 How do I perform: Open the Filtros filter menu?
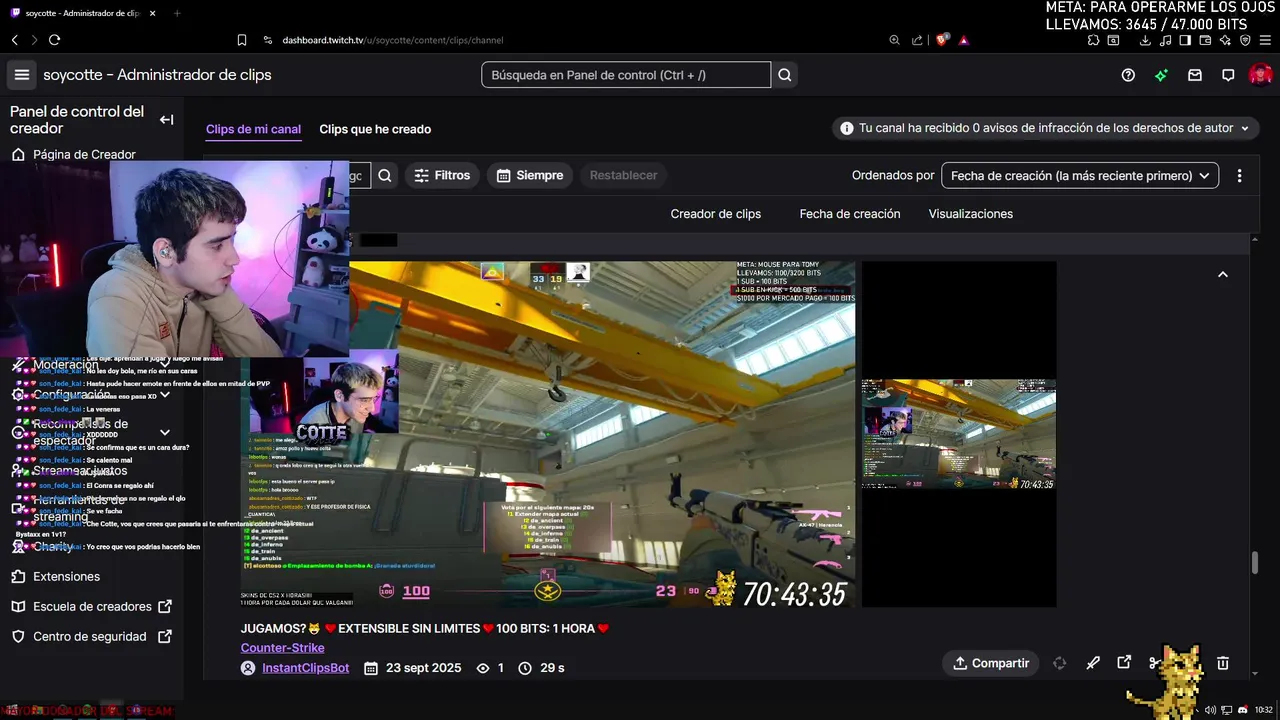tap(442, 175)
